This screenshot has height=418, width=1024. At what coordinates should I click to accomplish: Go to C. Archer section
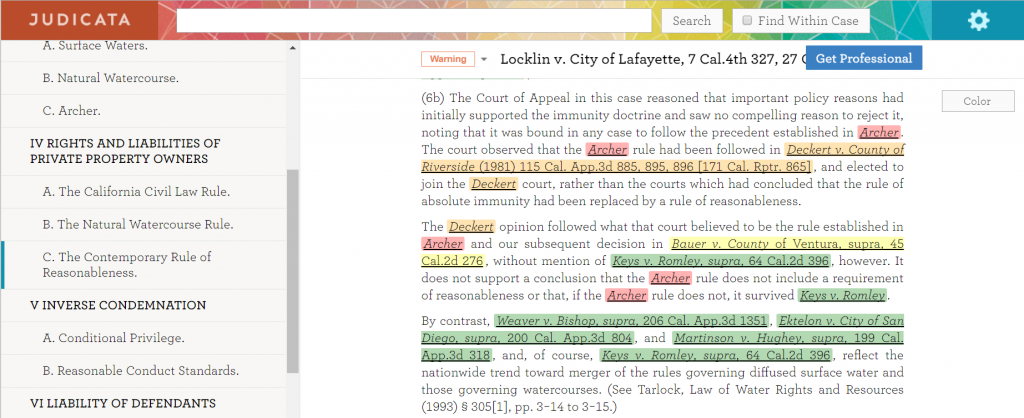(x=72, y=111)
